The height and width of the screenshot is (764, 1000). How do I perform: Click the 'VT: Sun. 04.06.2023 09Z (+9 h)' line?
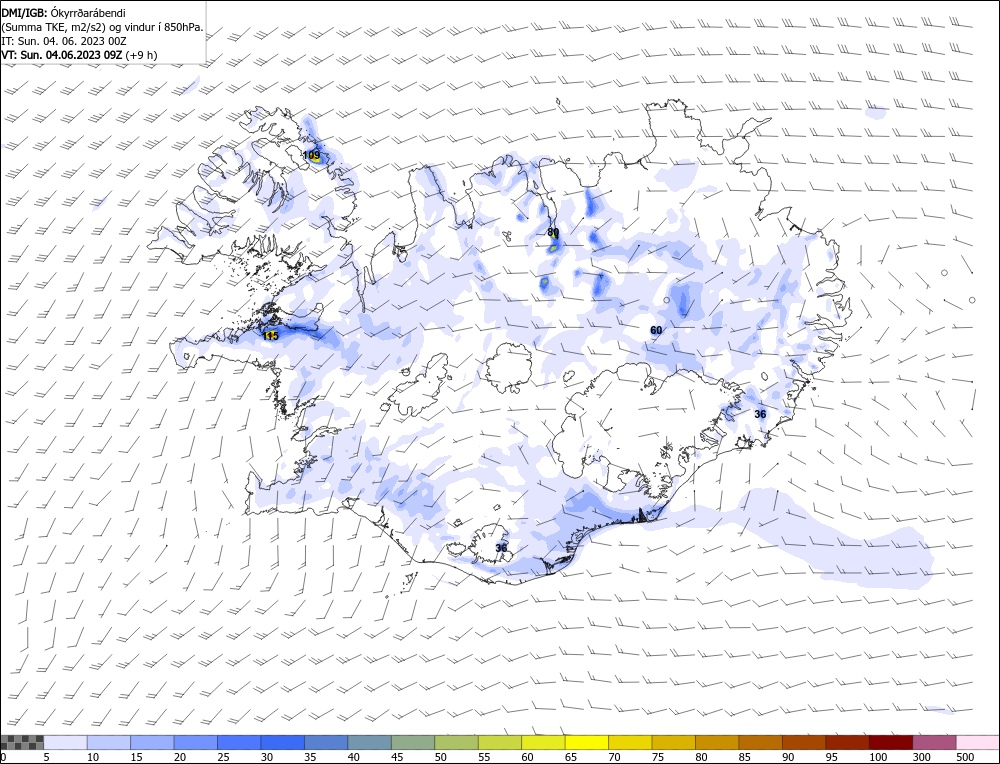79,55
